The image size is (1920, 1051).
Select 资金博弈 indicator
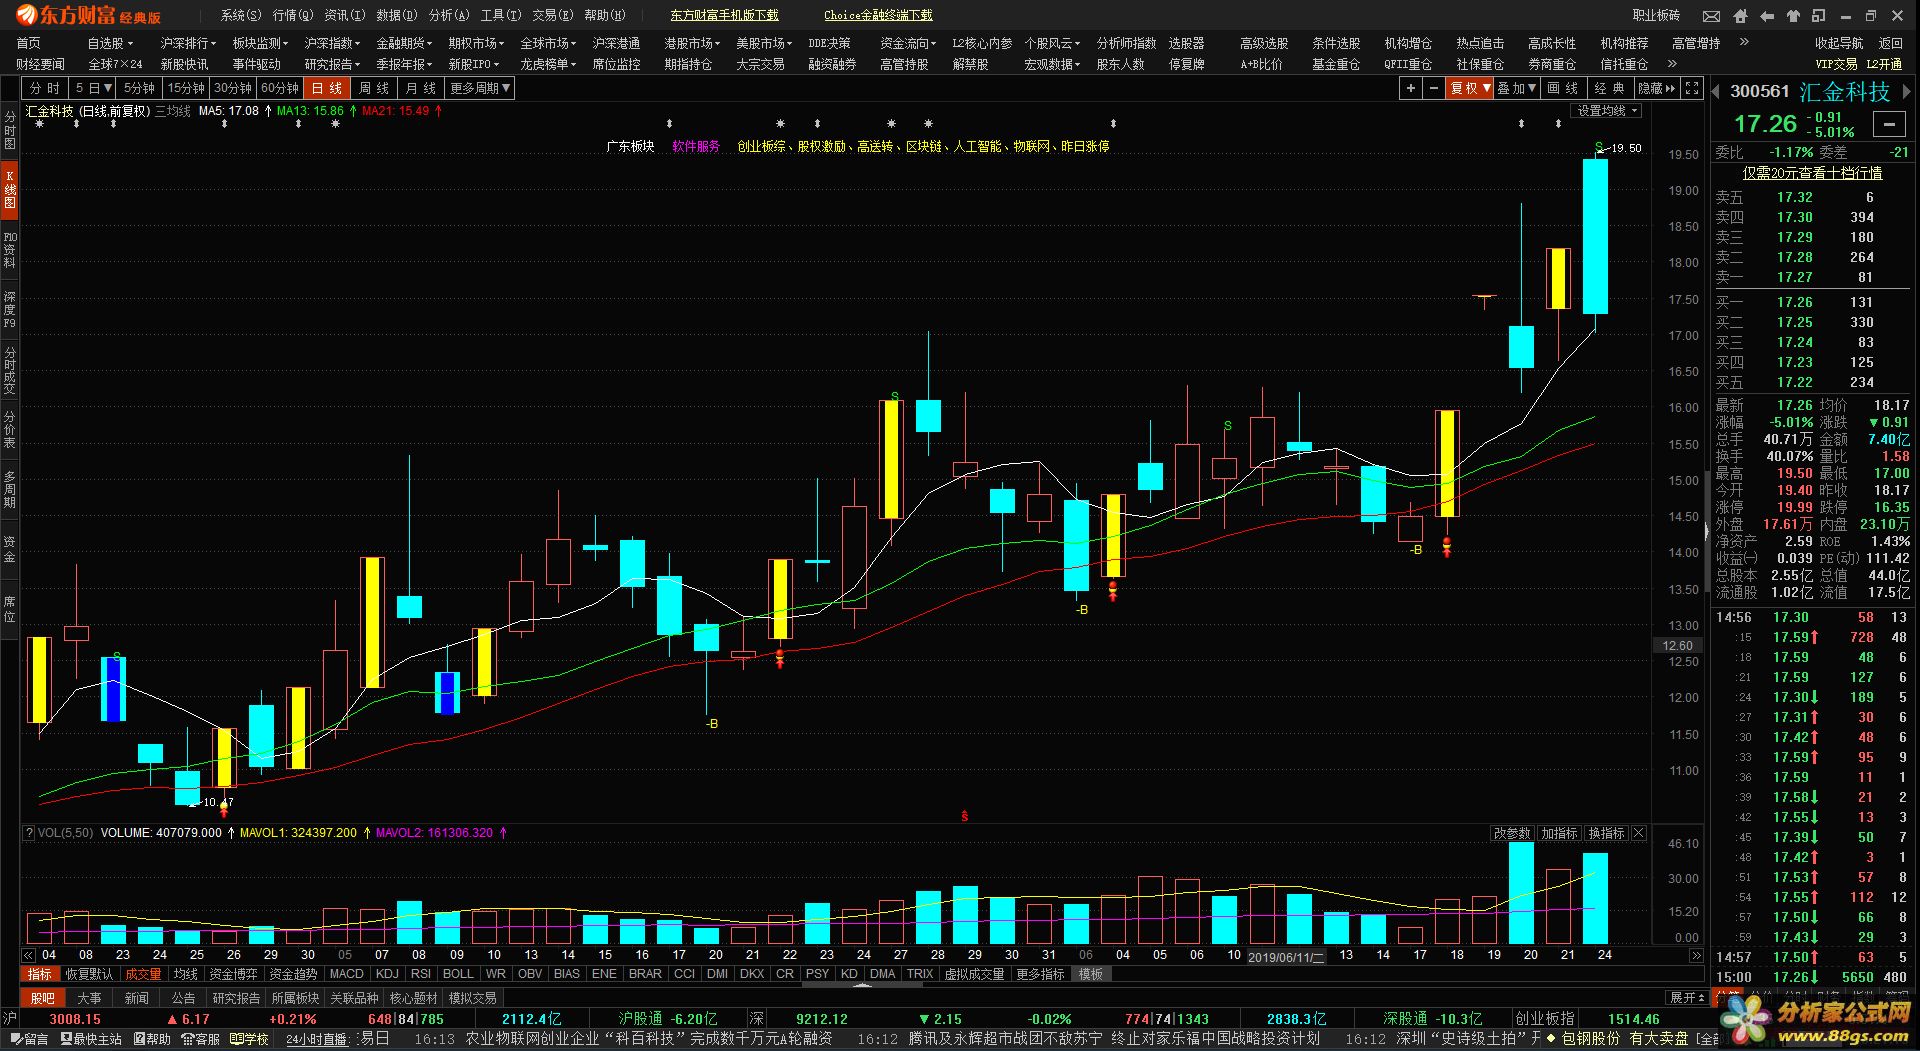coord(233,974)
